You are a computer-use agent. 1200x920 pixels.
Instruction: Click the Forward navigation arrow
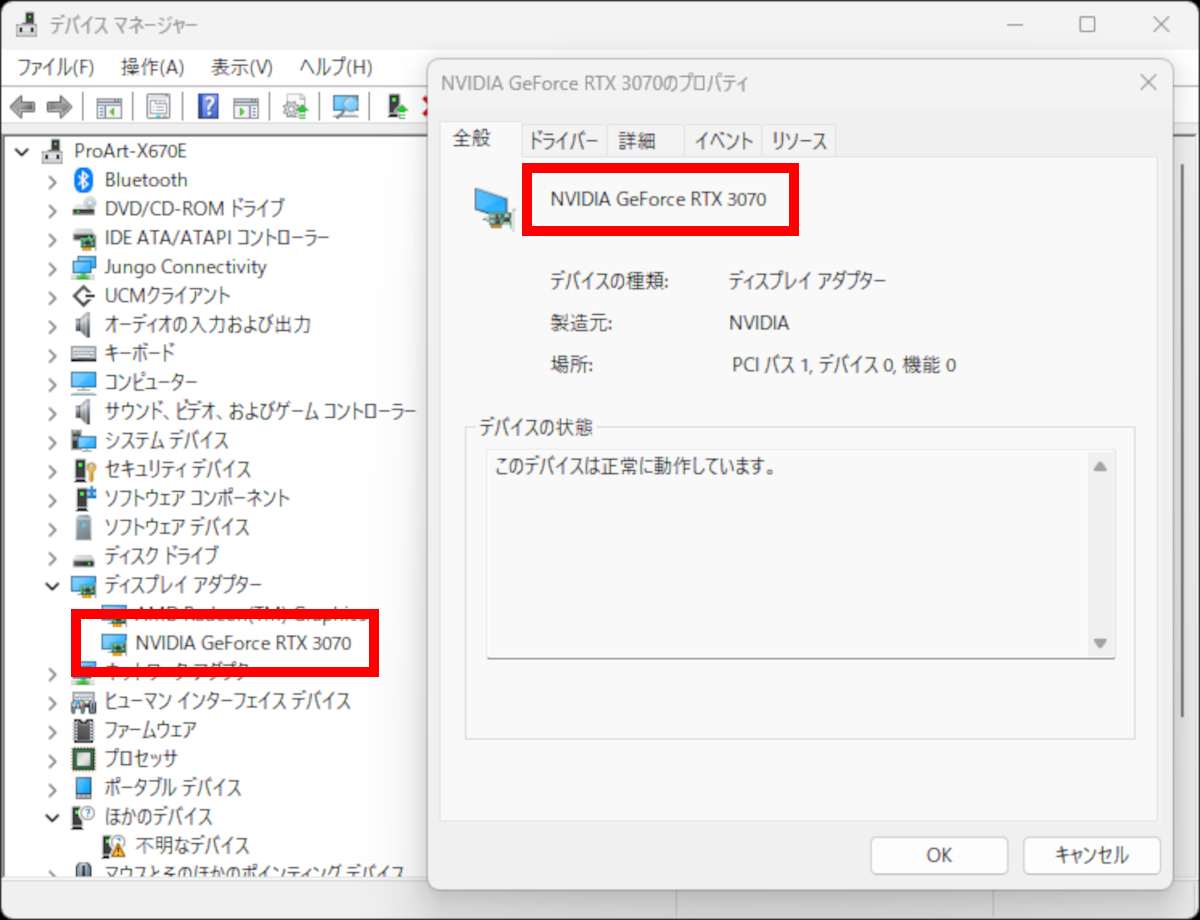59,106
